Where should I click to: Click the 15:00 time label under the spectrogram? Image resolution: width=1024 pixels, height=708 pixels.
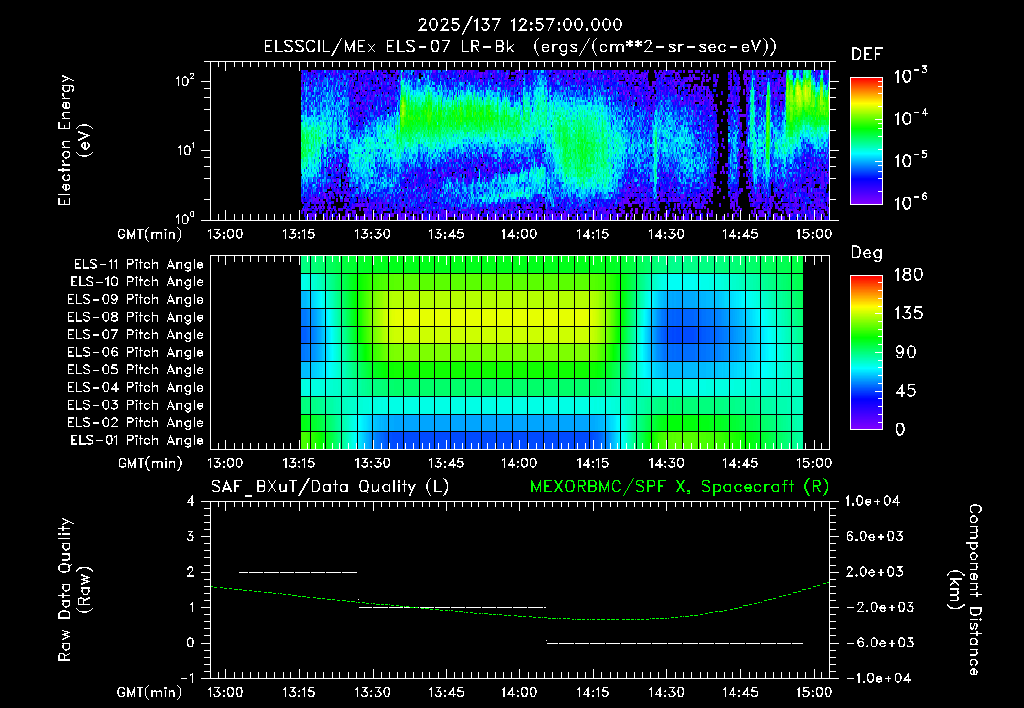pyautogui.click(x=814, y=234)
